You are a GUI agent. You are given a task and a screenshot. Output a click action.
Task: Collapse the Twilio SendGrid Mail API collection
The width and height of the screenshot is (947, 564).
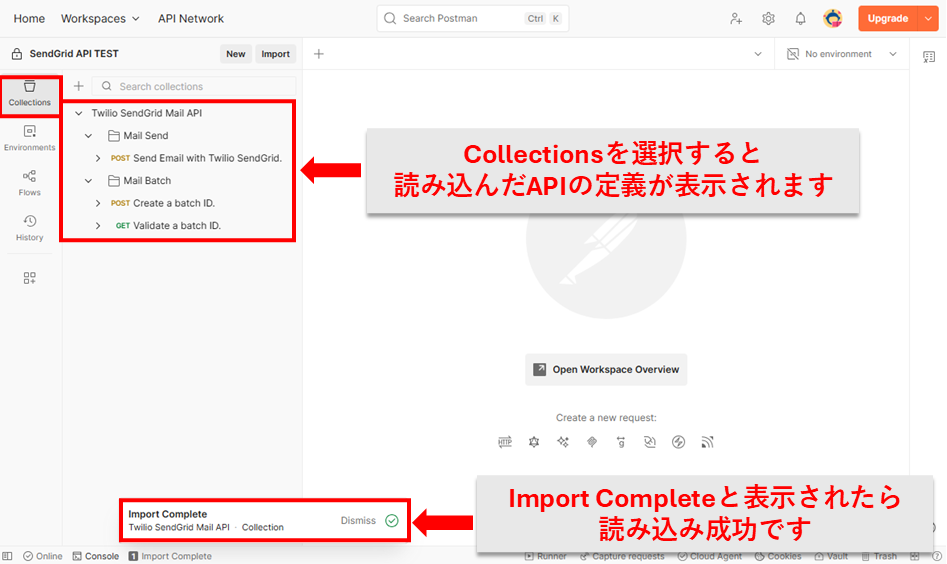(79, 113)
